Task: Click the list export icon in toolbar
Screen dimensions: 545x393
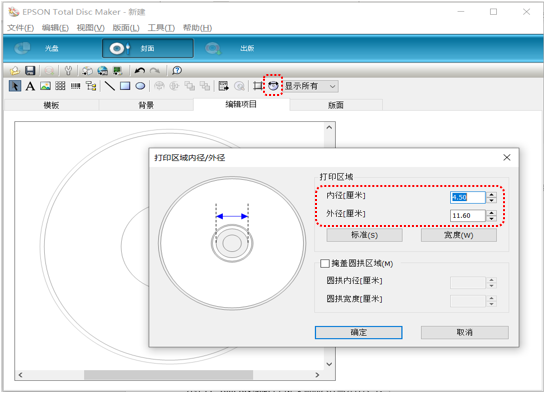Action: coord(223,86)
